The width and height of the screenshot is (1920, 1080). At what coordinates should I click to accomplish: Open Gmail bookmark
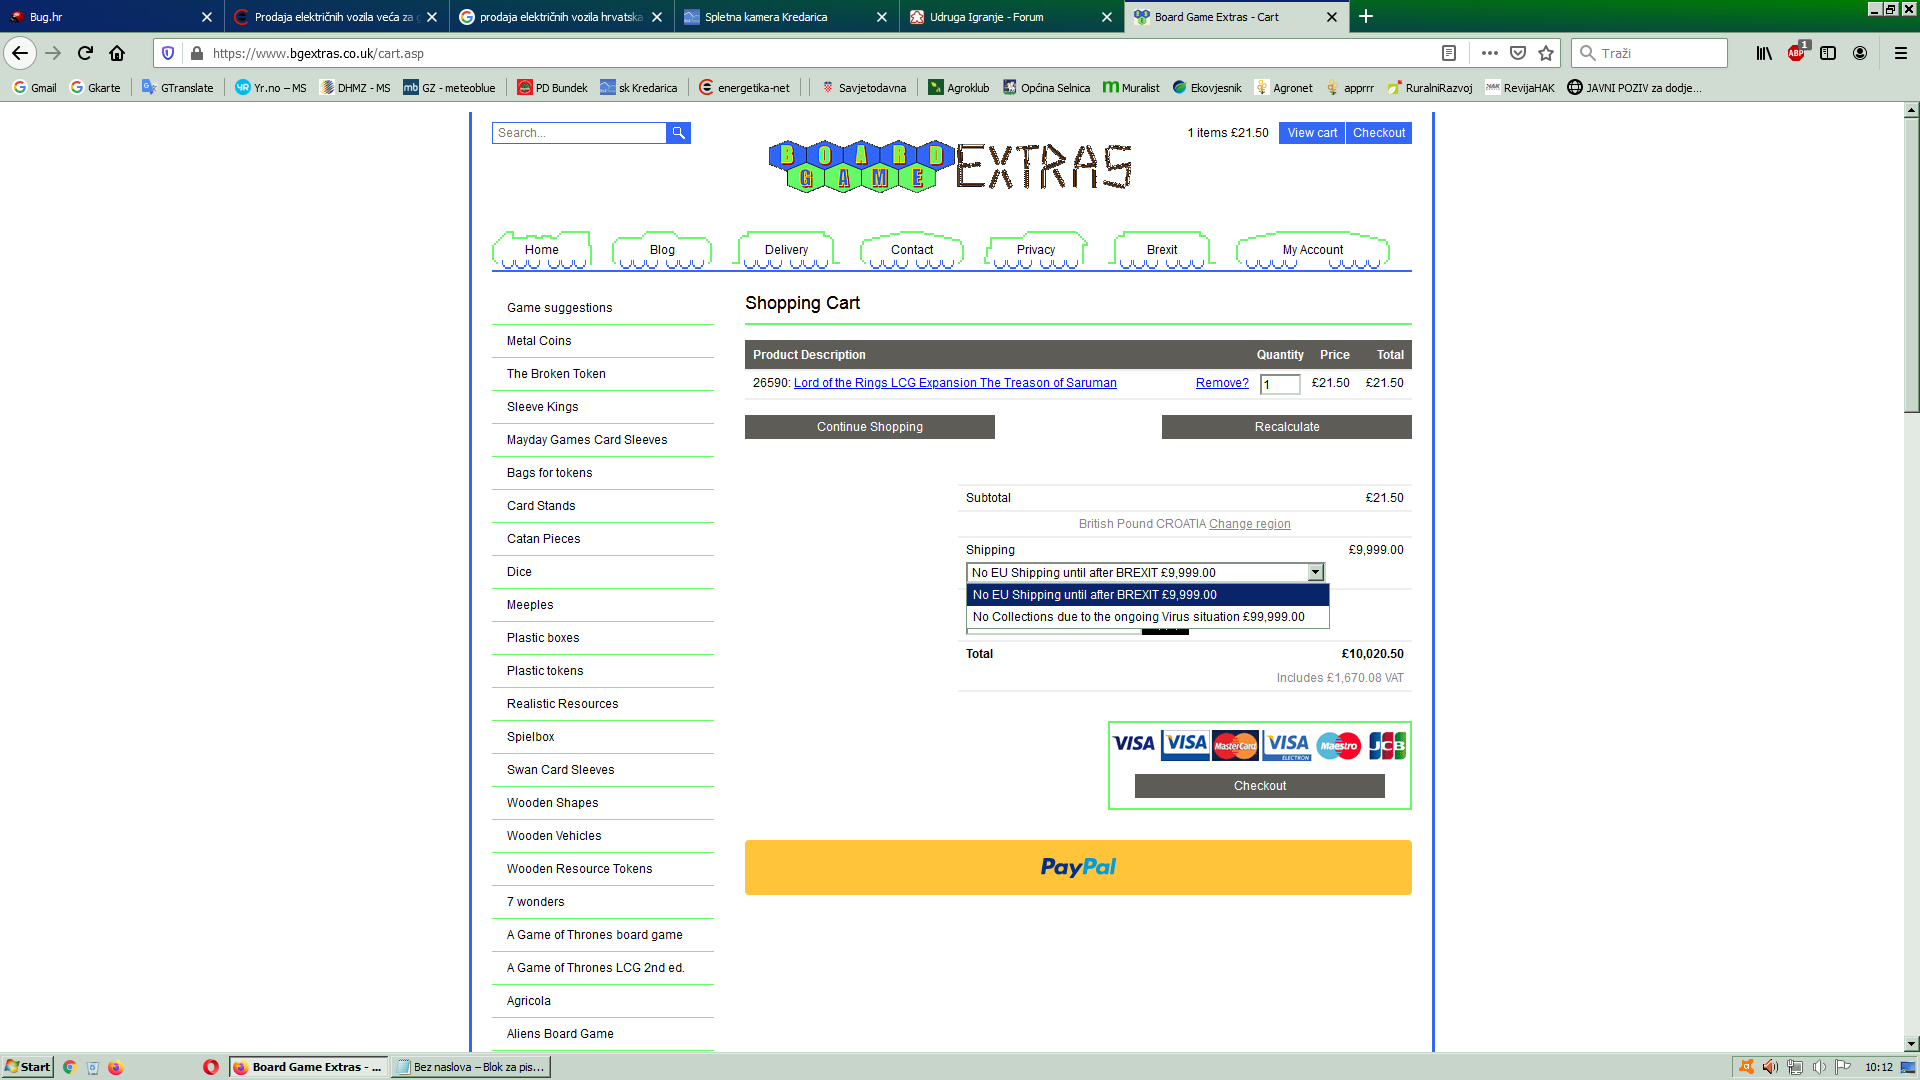pyautogui.click(x=35, y=88)
